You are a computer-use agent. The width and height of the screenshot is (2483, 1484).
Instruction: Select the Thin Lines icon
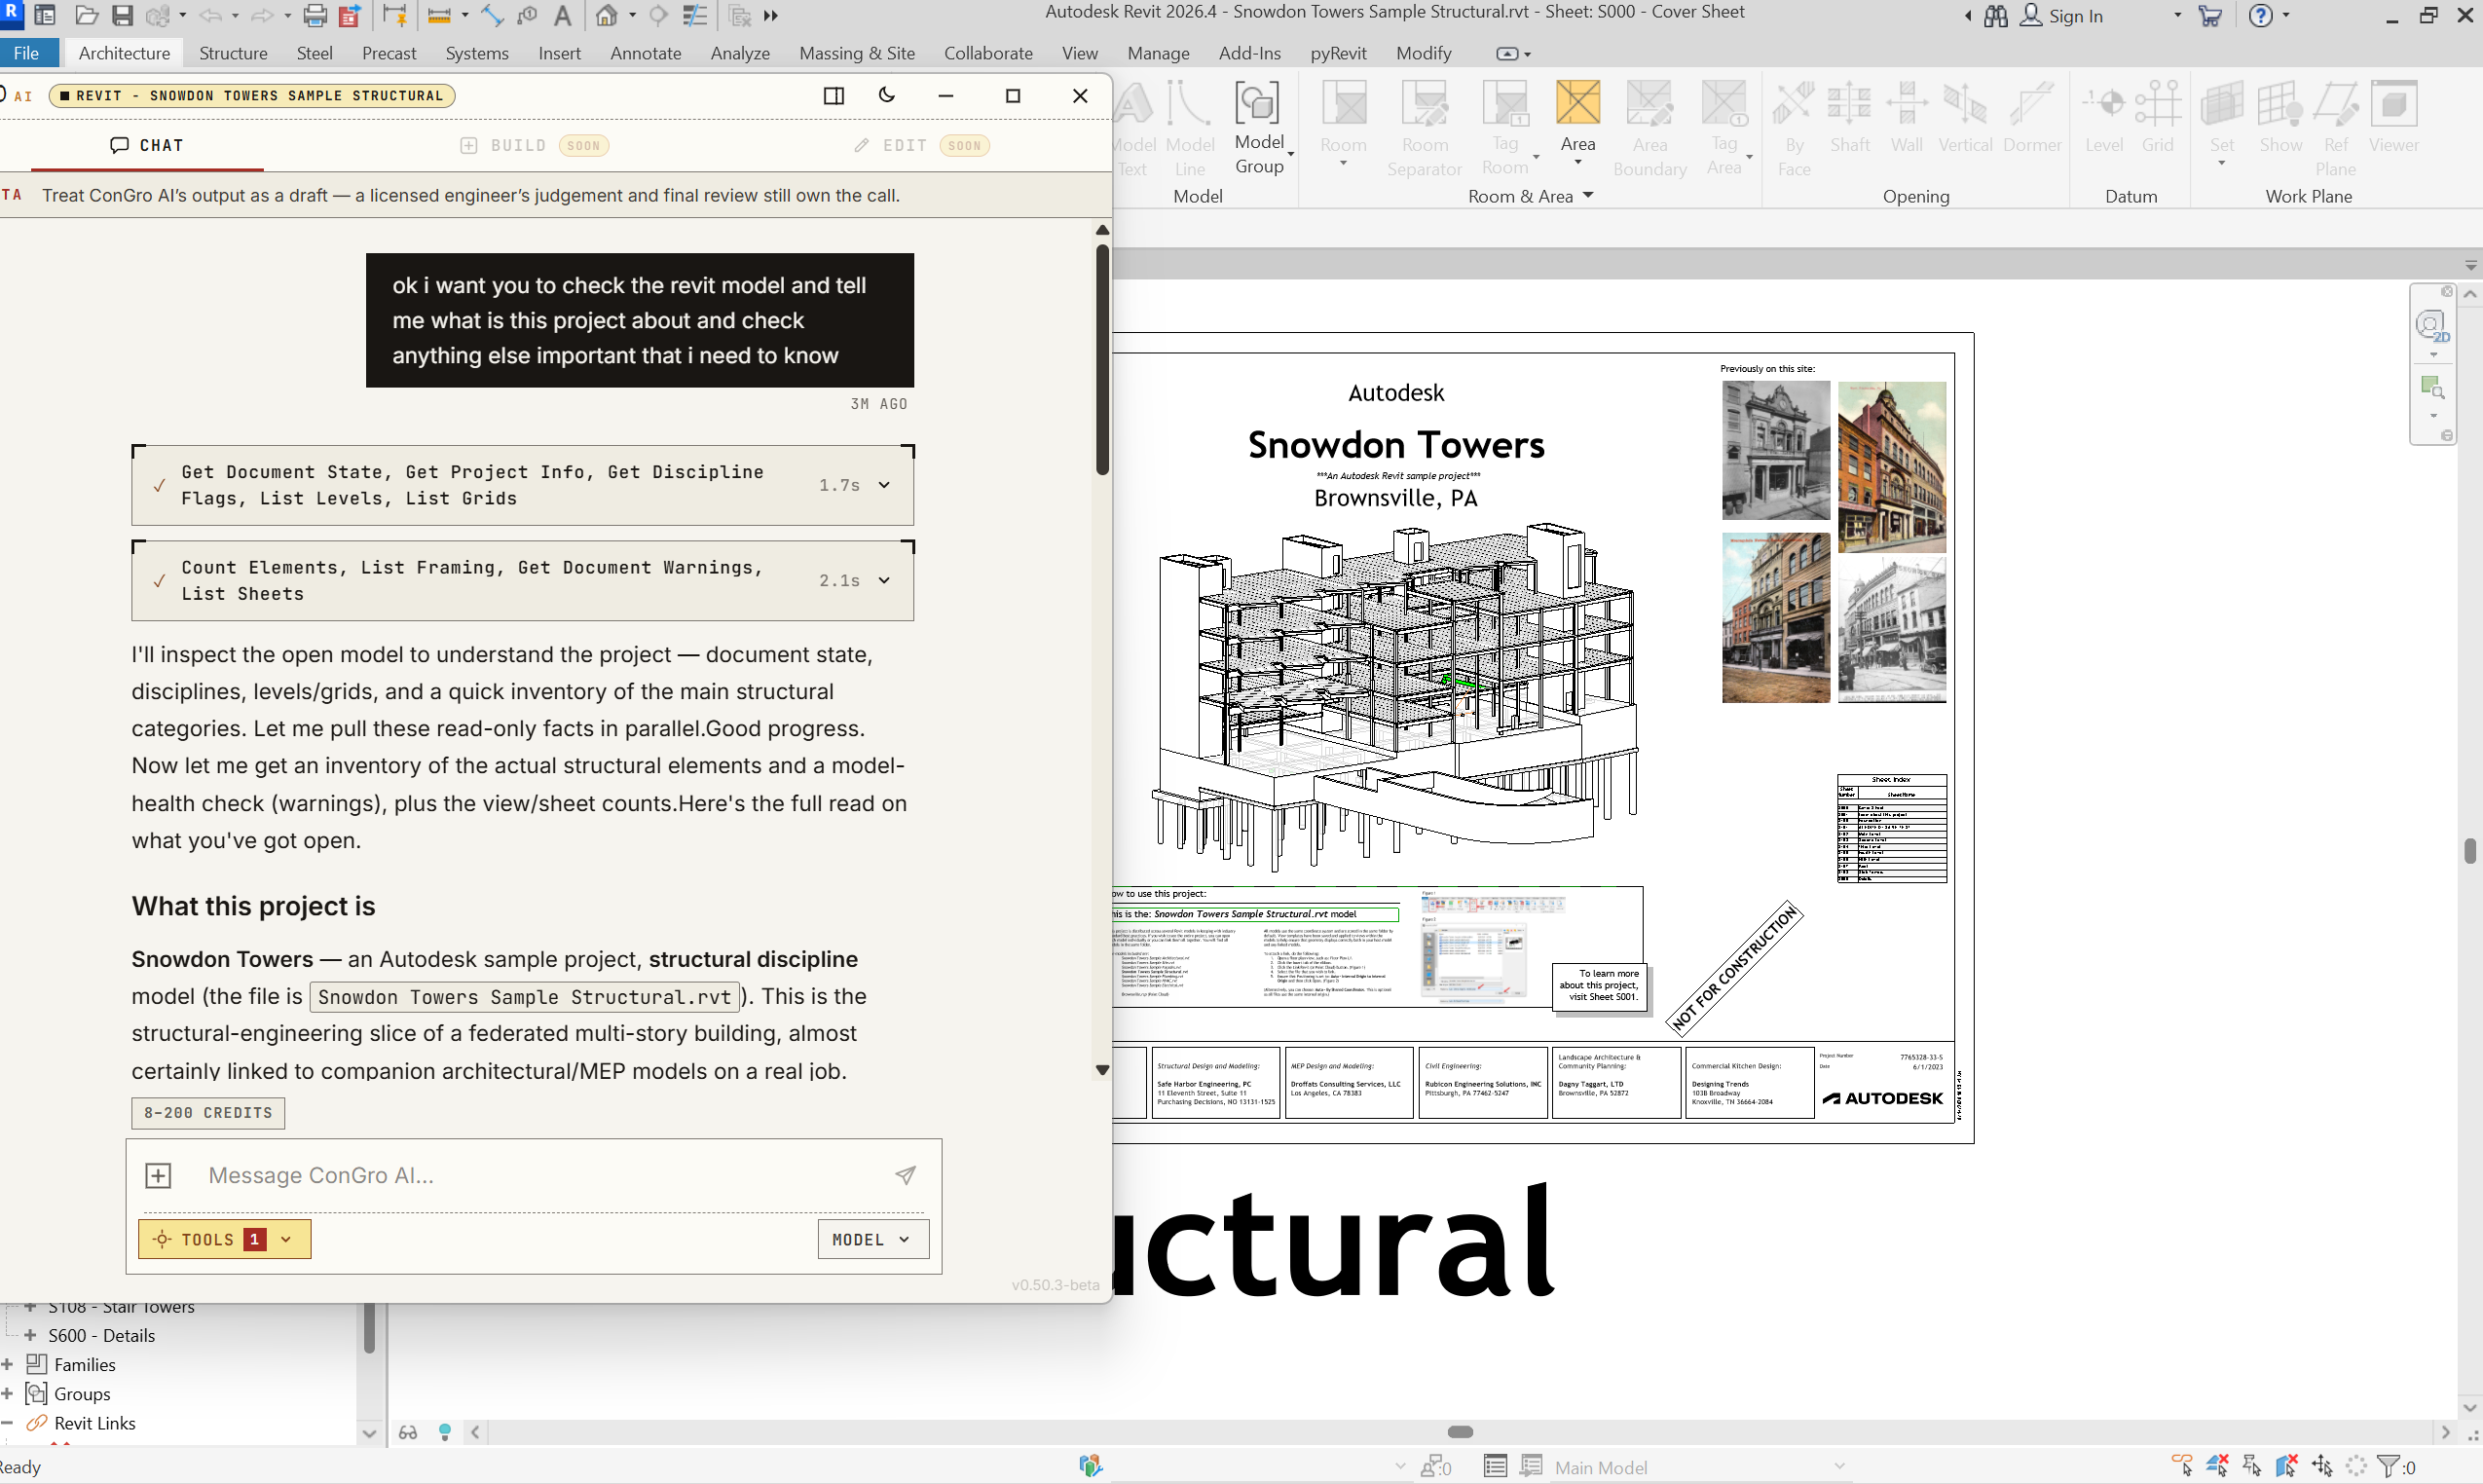[x=694, y=15]
